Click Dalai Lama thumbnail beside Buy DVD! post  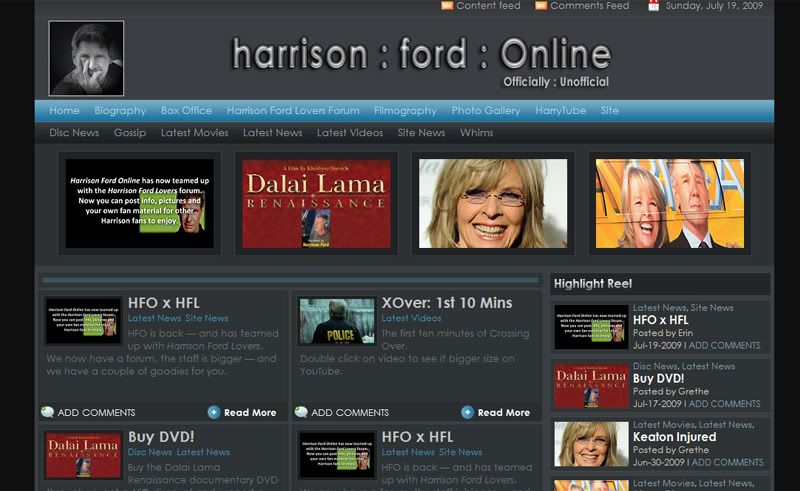[x=84, y=455]
